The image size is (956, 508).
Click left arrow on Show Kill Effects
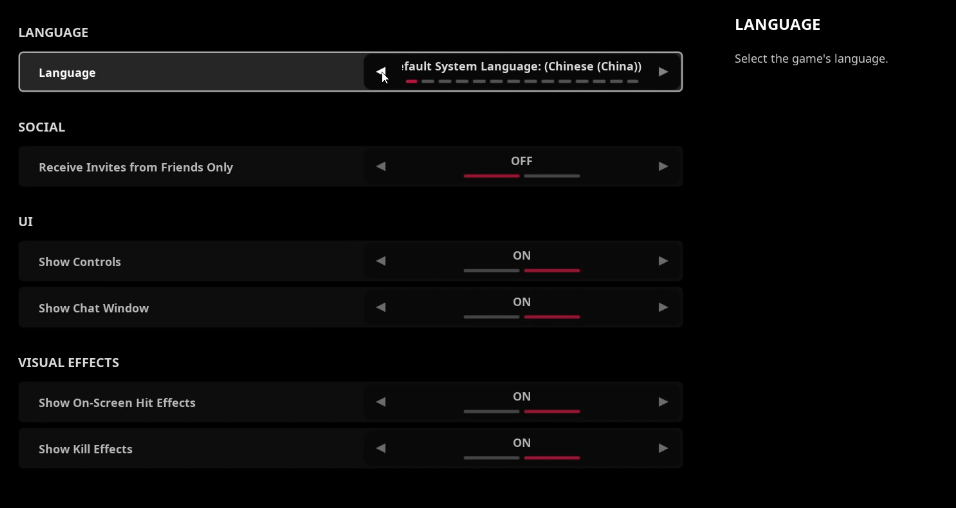tap(380, 449)
